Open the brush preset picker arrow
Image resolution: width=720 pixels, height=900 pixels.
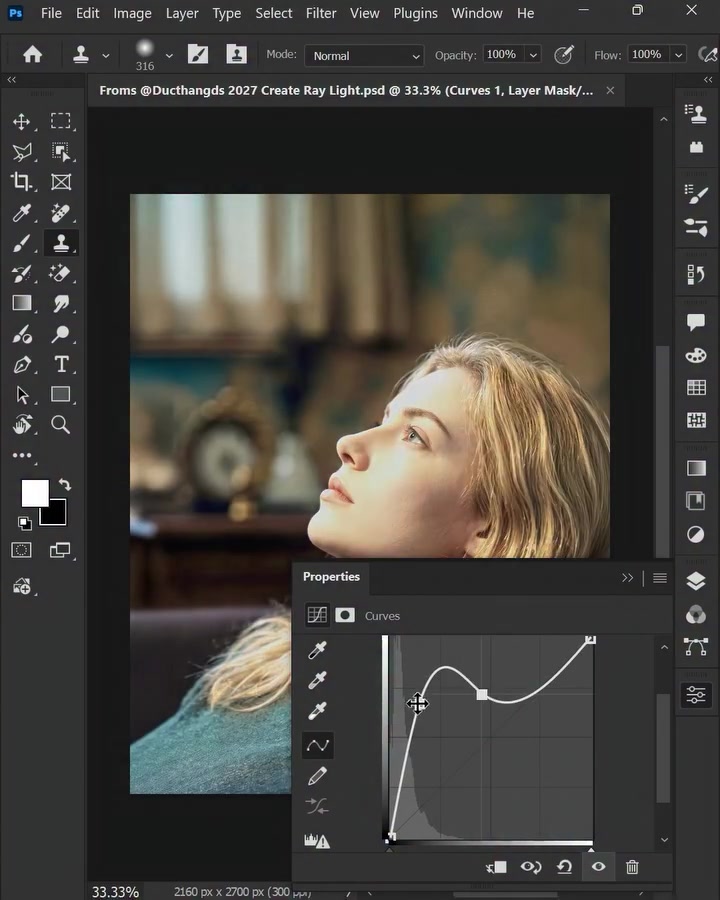(169, 56)
